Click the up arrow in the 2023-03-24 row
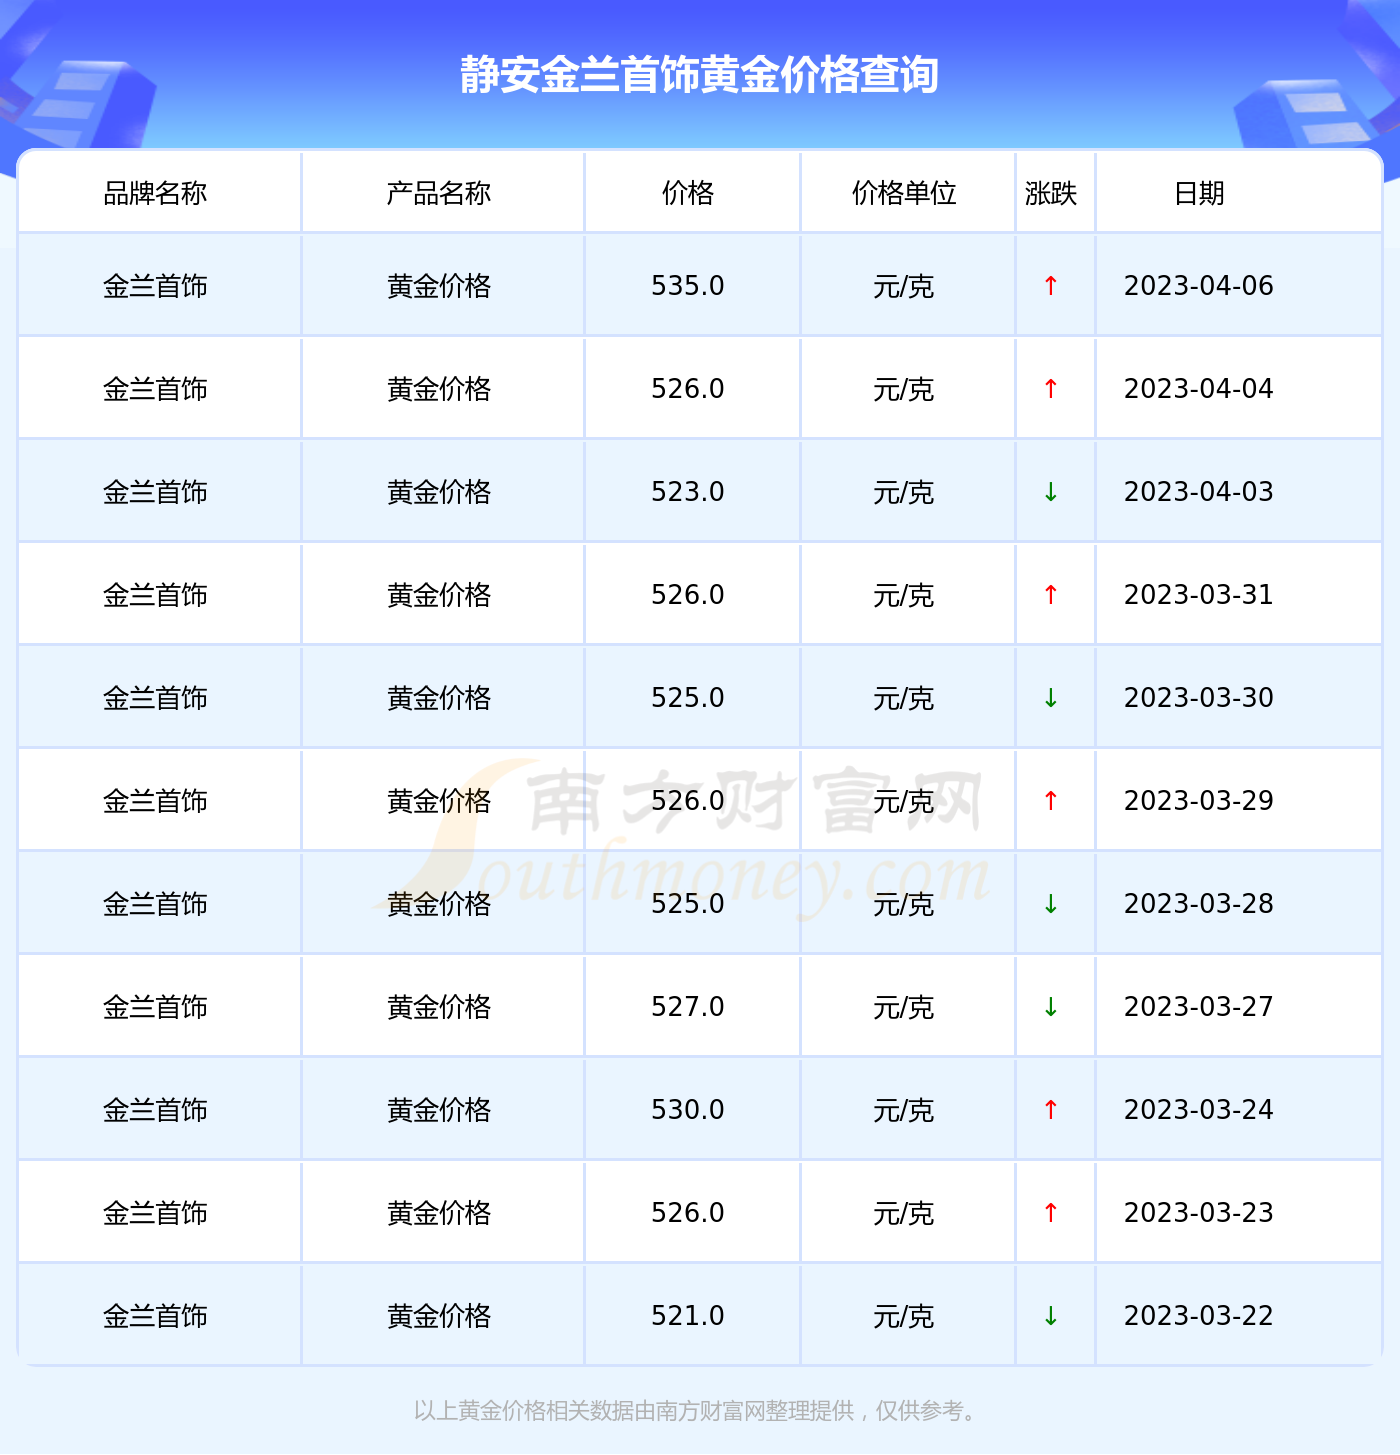This screenshot has width=1400, height=1455. (1051, 1110)
